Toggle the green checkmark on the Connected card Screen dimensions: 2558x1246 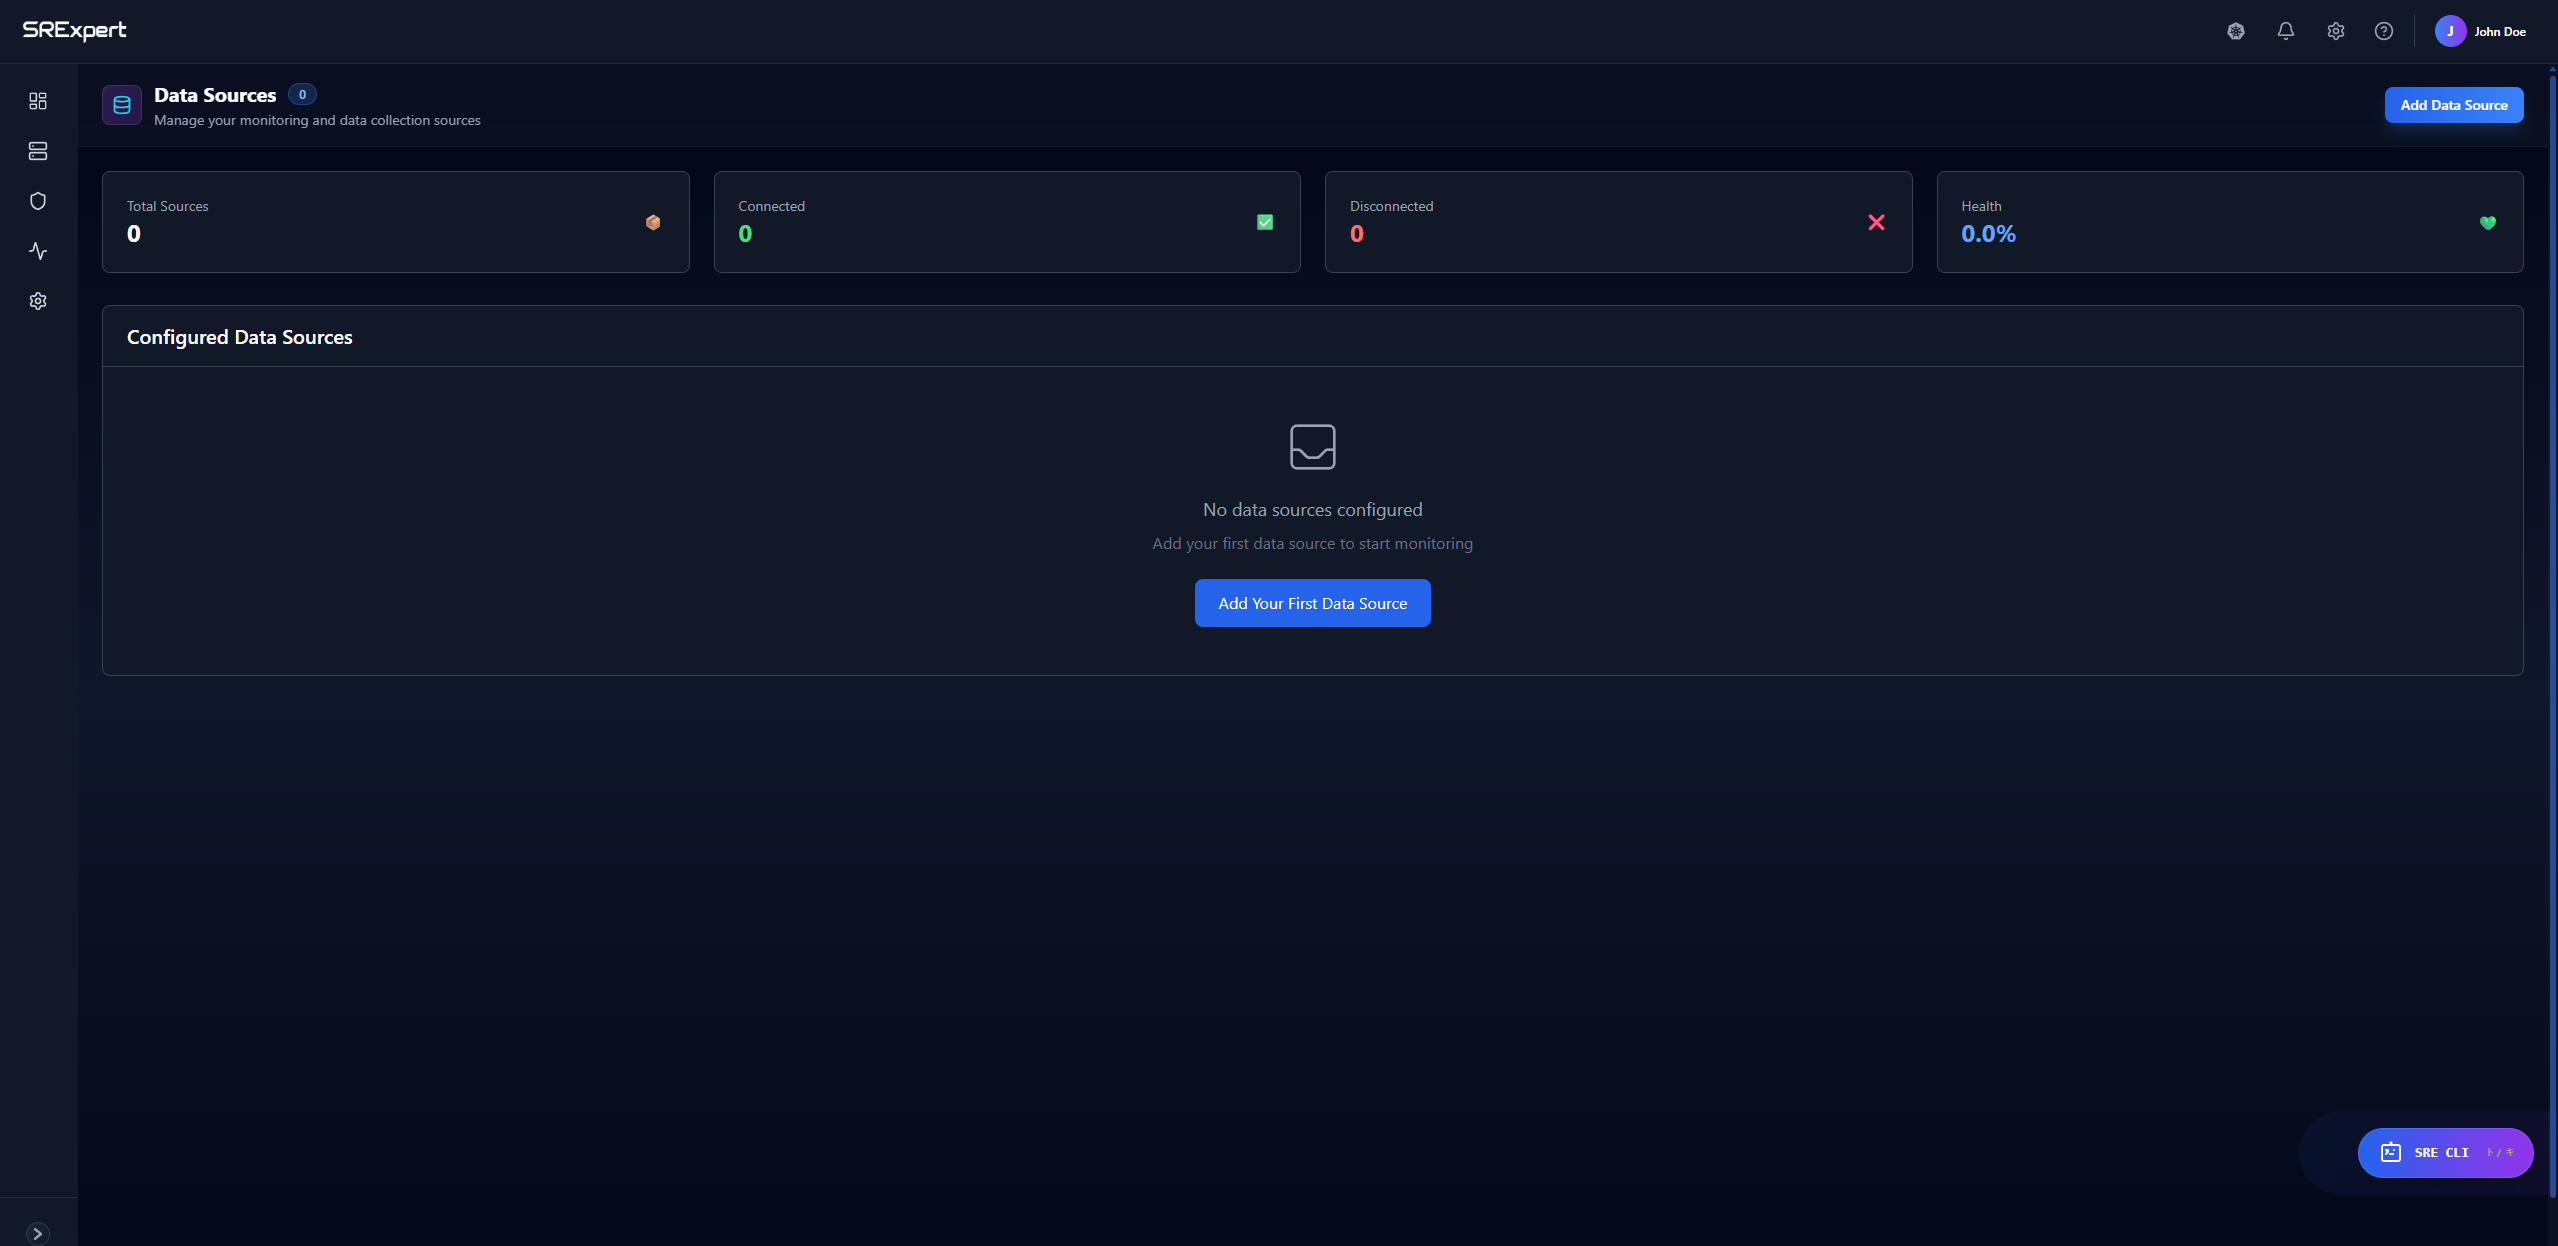[1264, 222]
